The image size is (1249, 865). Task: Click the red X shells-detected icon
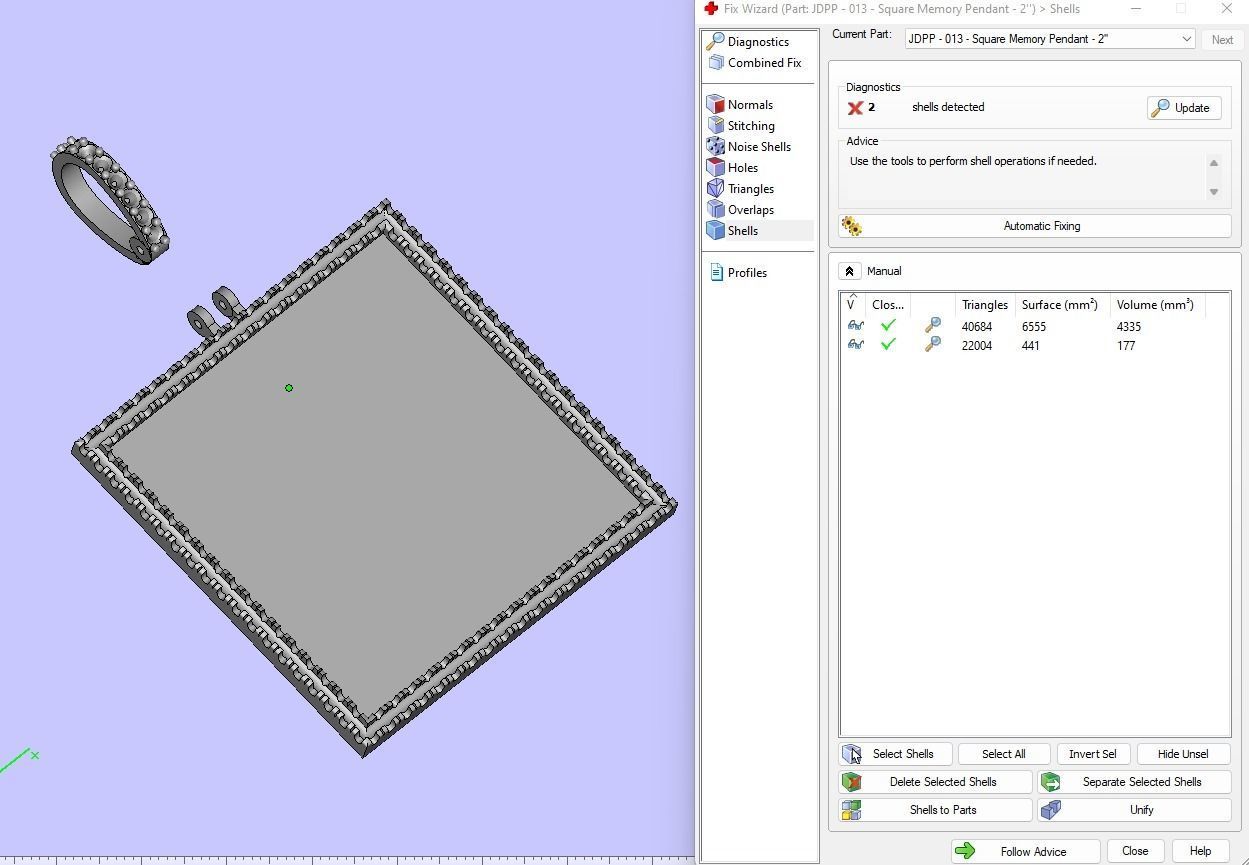click(x=855, y=108)
